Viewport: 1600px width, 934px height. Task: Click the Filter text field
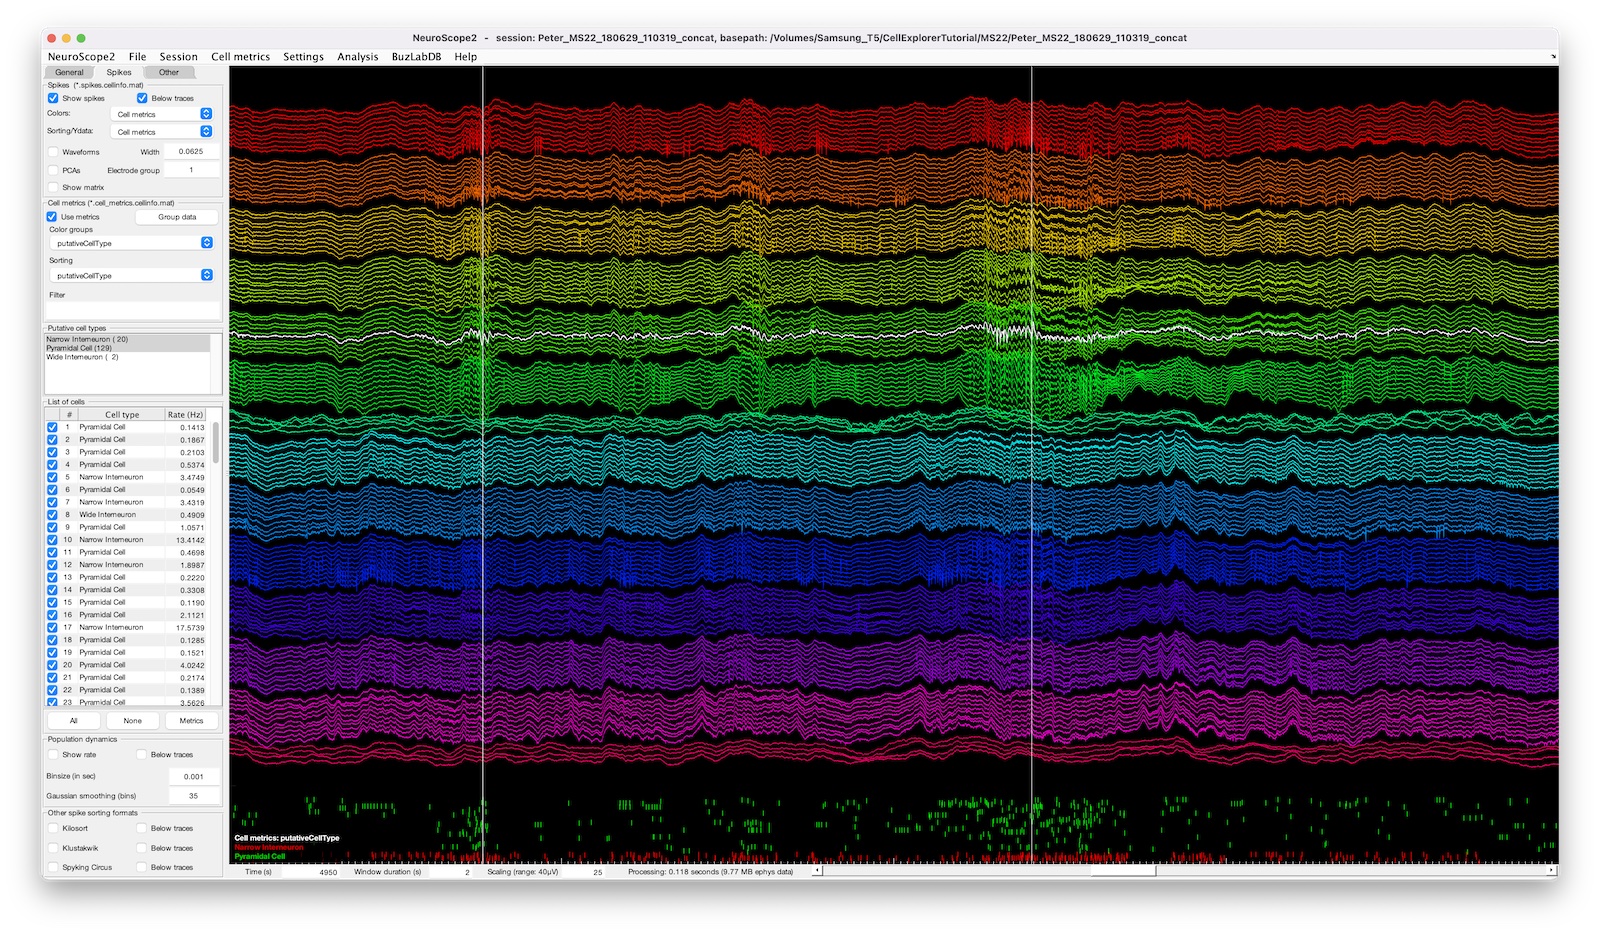click(x=132, y=311)
